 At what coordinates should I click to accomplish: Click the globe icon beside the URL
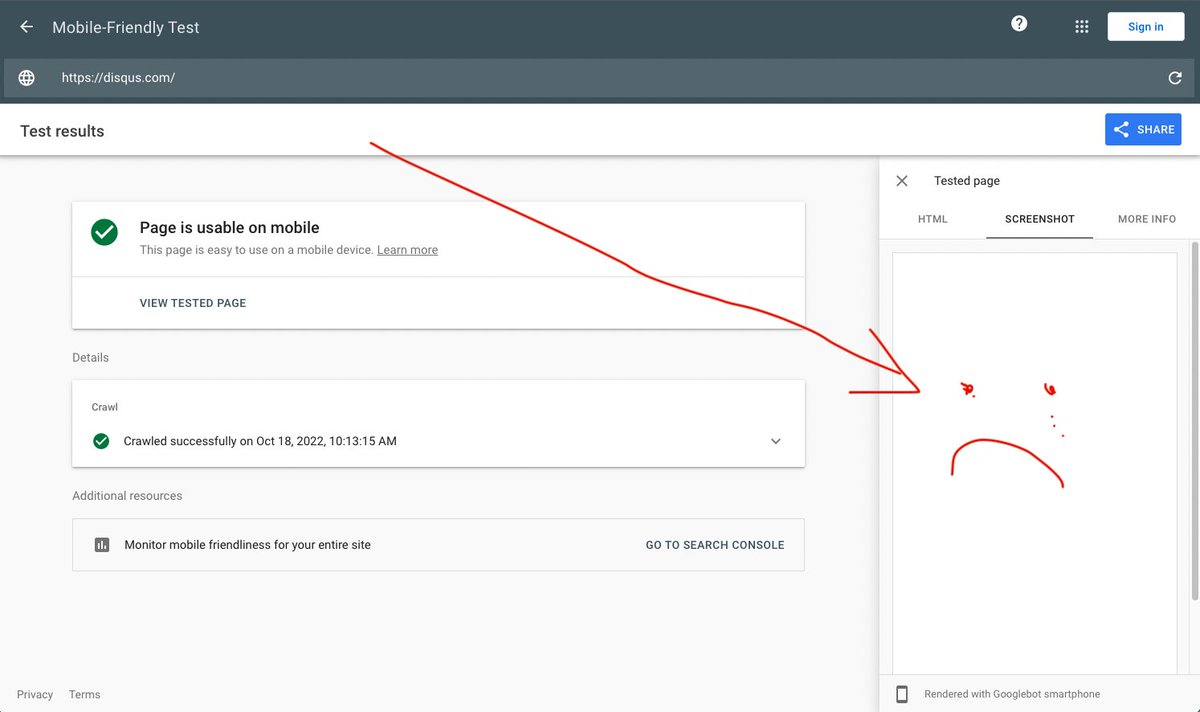pyautogui.click(x=27, y=78)
